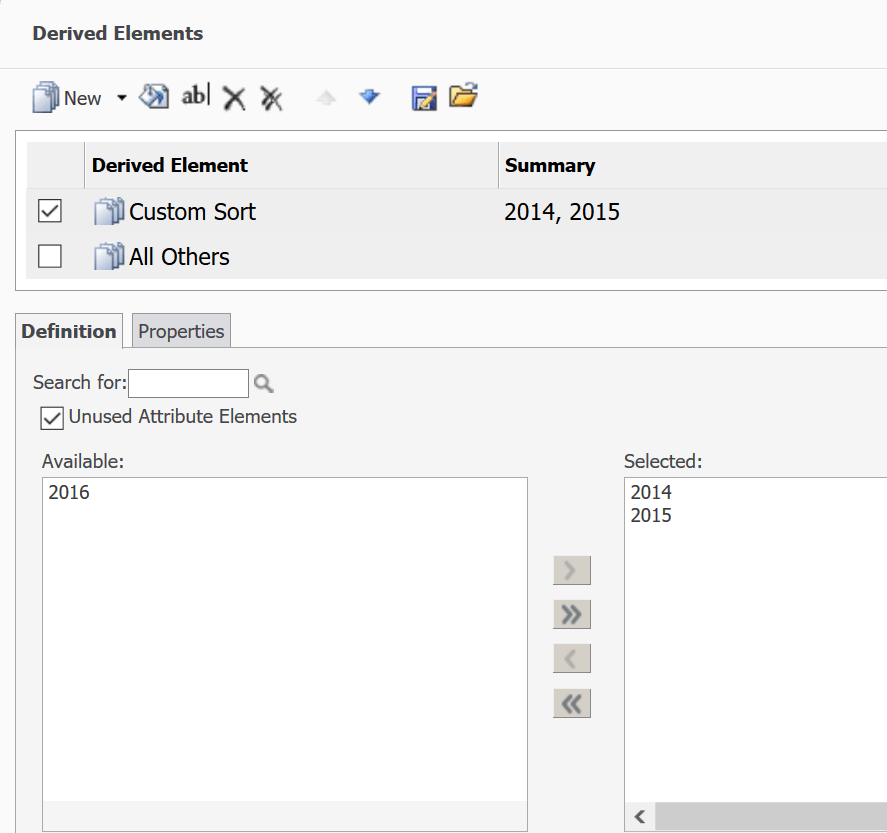
Task: Click the Selected list scroll left arrow
Action: tap(640, 817)
